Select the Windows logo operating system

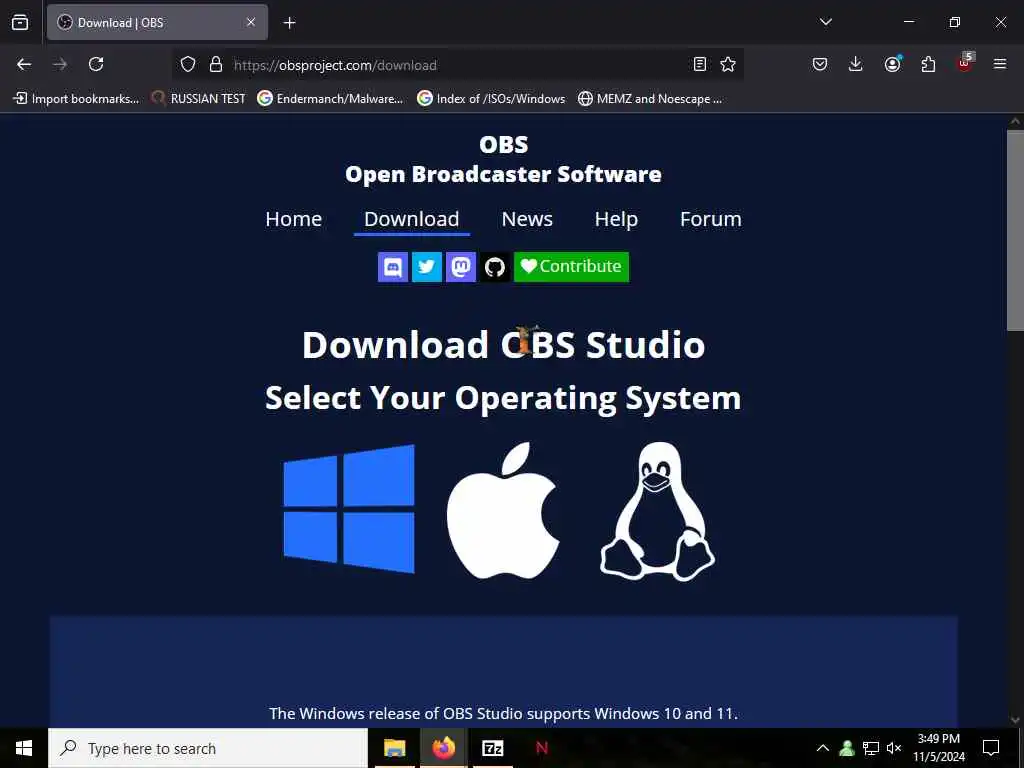[x=349, y=509]
